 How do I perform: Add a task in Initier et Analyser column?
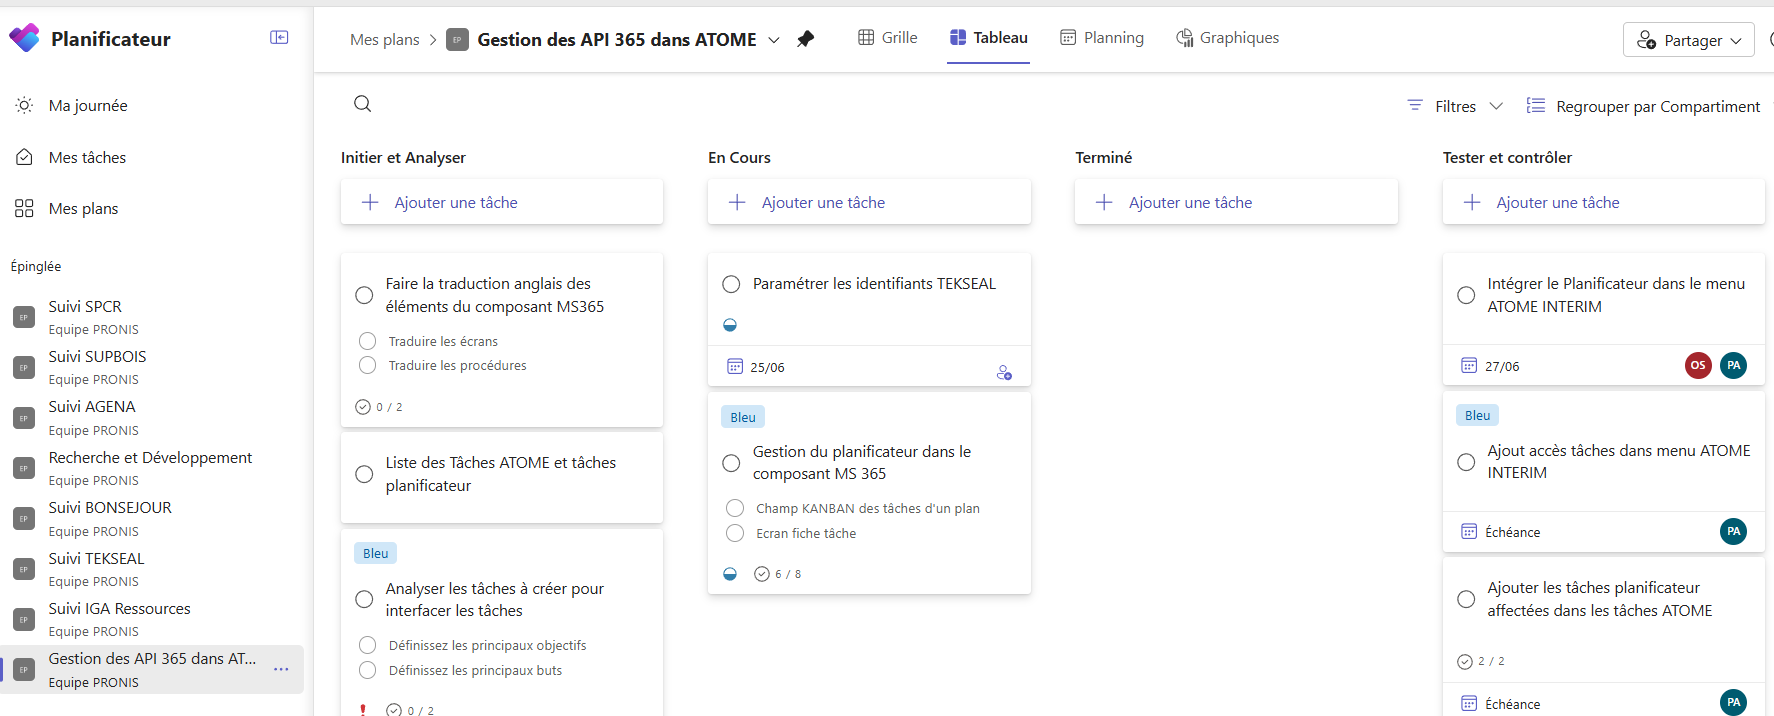(502, 202)
